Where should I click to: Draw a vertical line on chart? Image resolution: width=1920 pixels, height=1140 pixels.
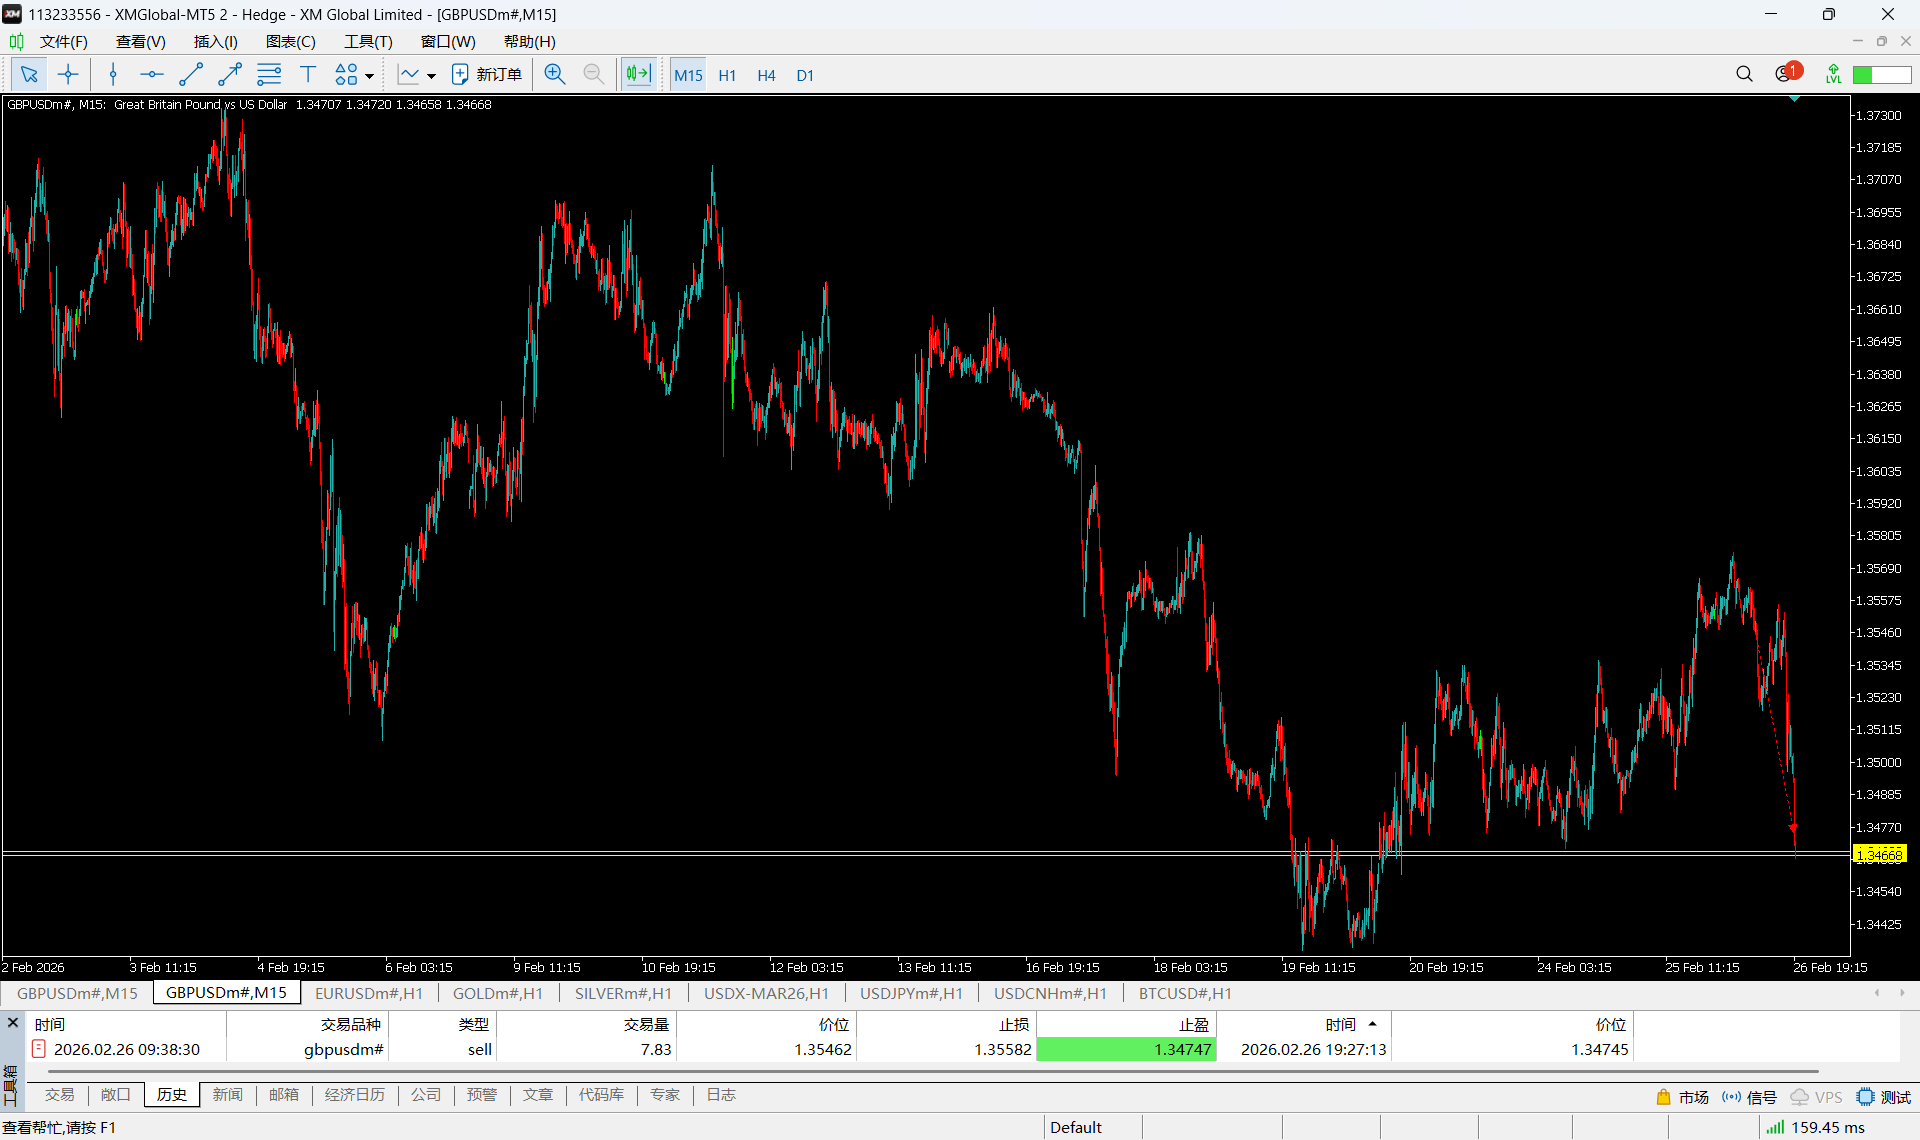(x=113, y=75)
